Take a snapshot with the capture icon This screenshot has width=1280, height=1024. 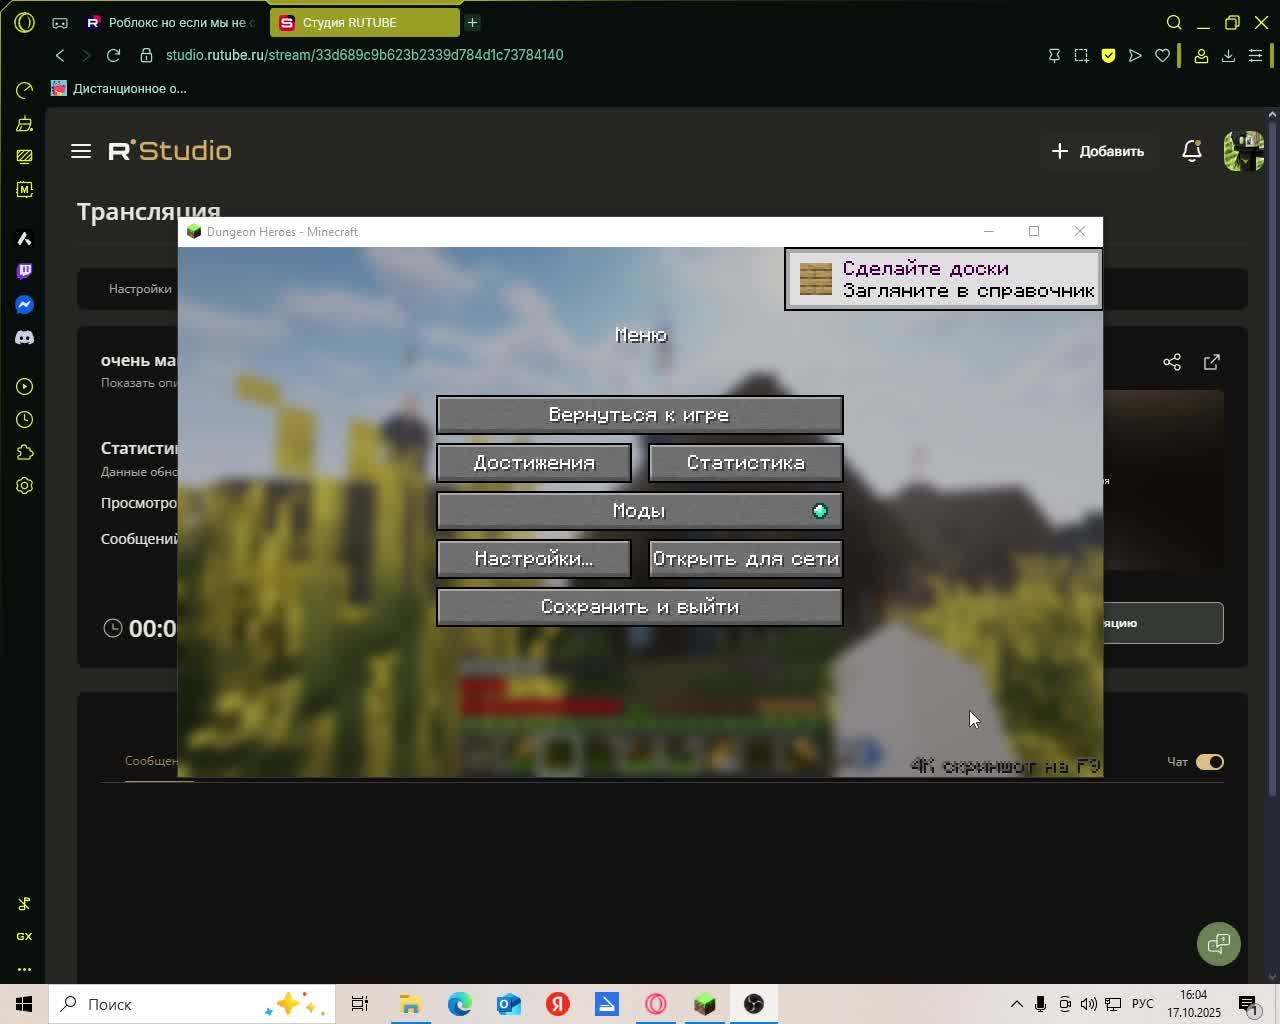[x=1081, y=55]
